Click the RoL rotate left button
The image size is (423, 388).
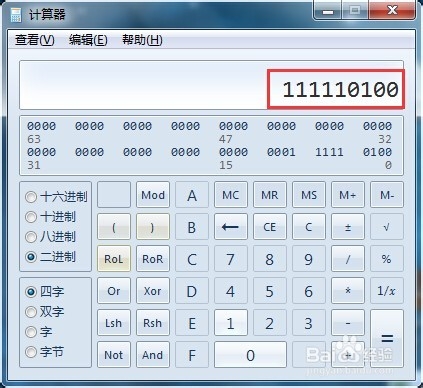coord(114,259)
